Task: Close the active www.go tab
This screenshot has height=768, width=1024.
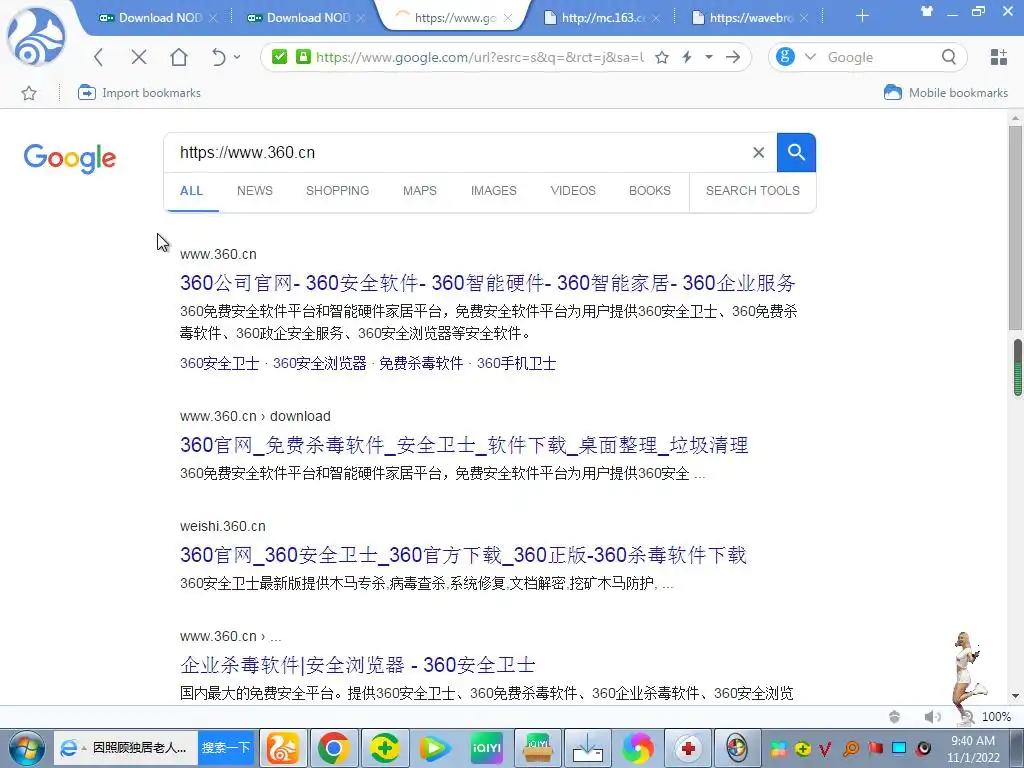Action: pos(508,18)
